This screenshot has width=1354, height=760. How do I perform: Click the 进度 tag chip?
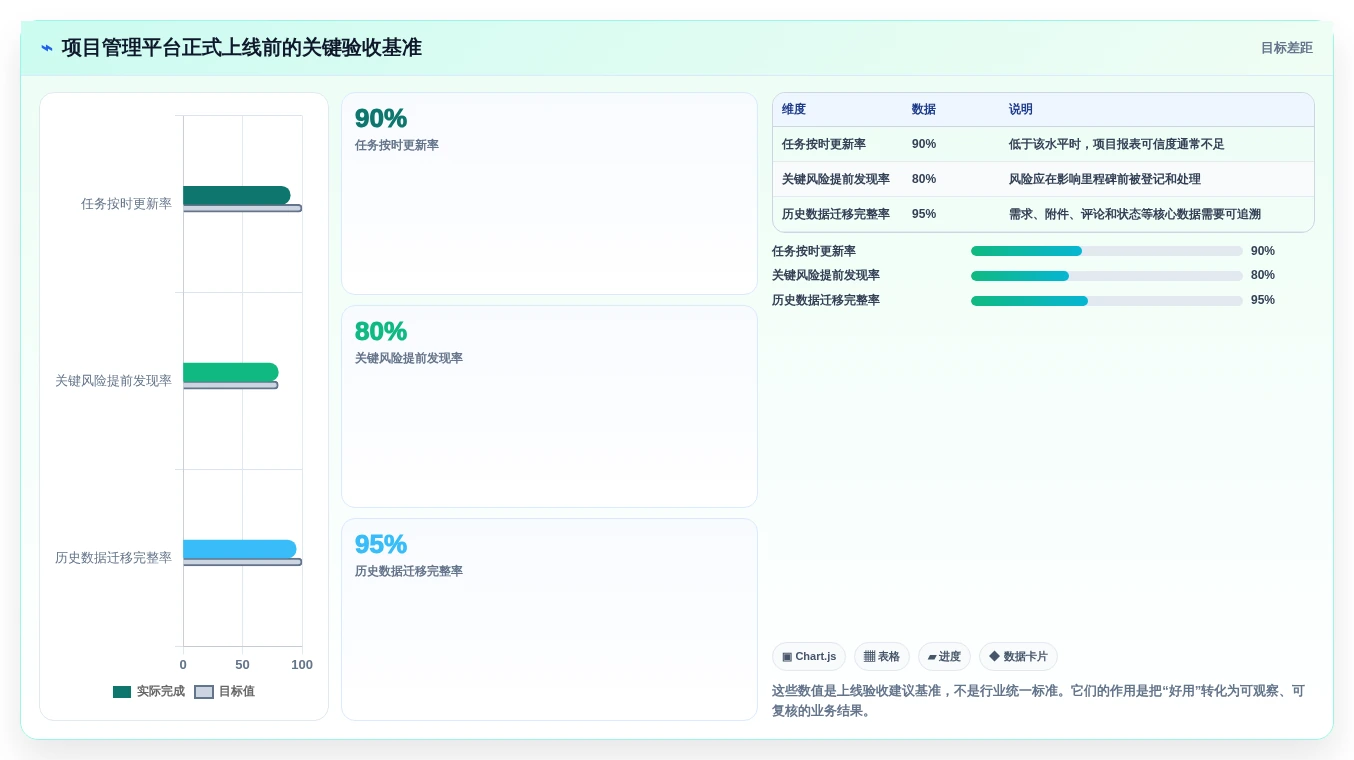944,657
